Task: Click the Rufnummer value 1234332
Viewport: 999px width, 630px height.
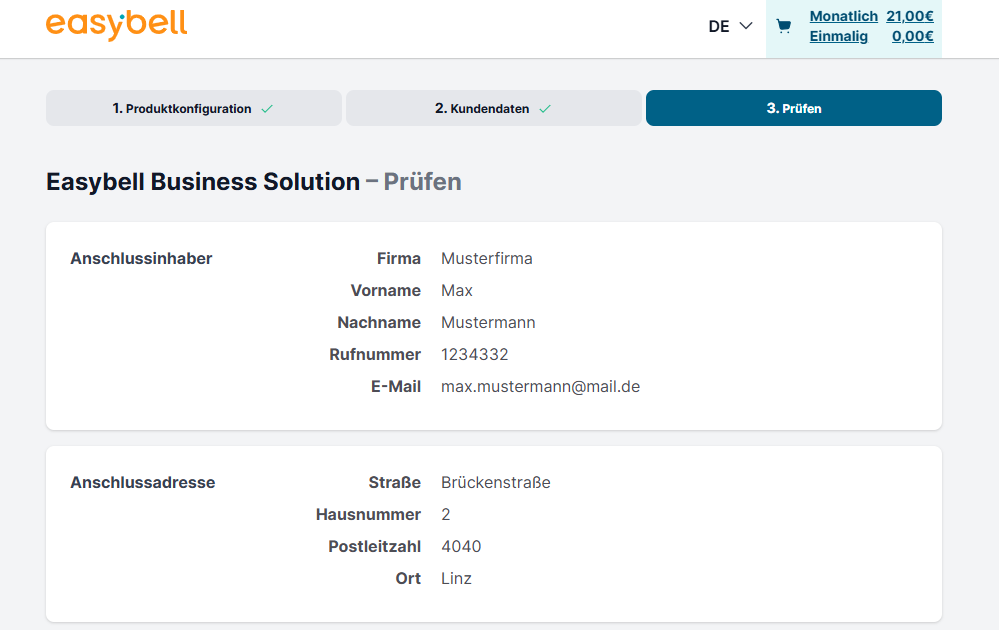Action: click(475, 354)
